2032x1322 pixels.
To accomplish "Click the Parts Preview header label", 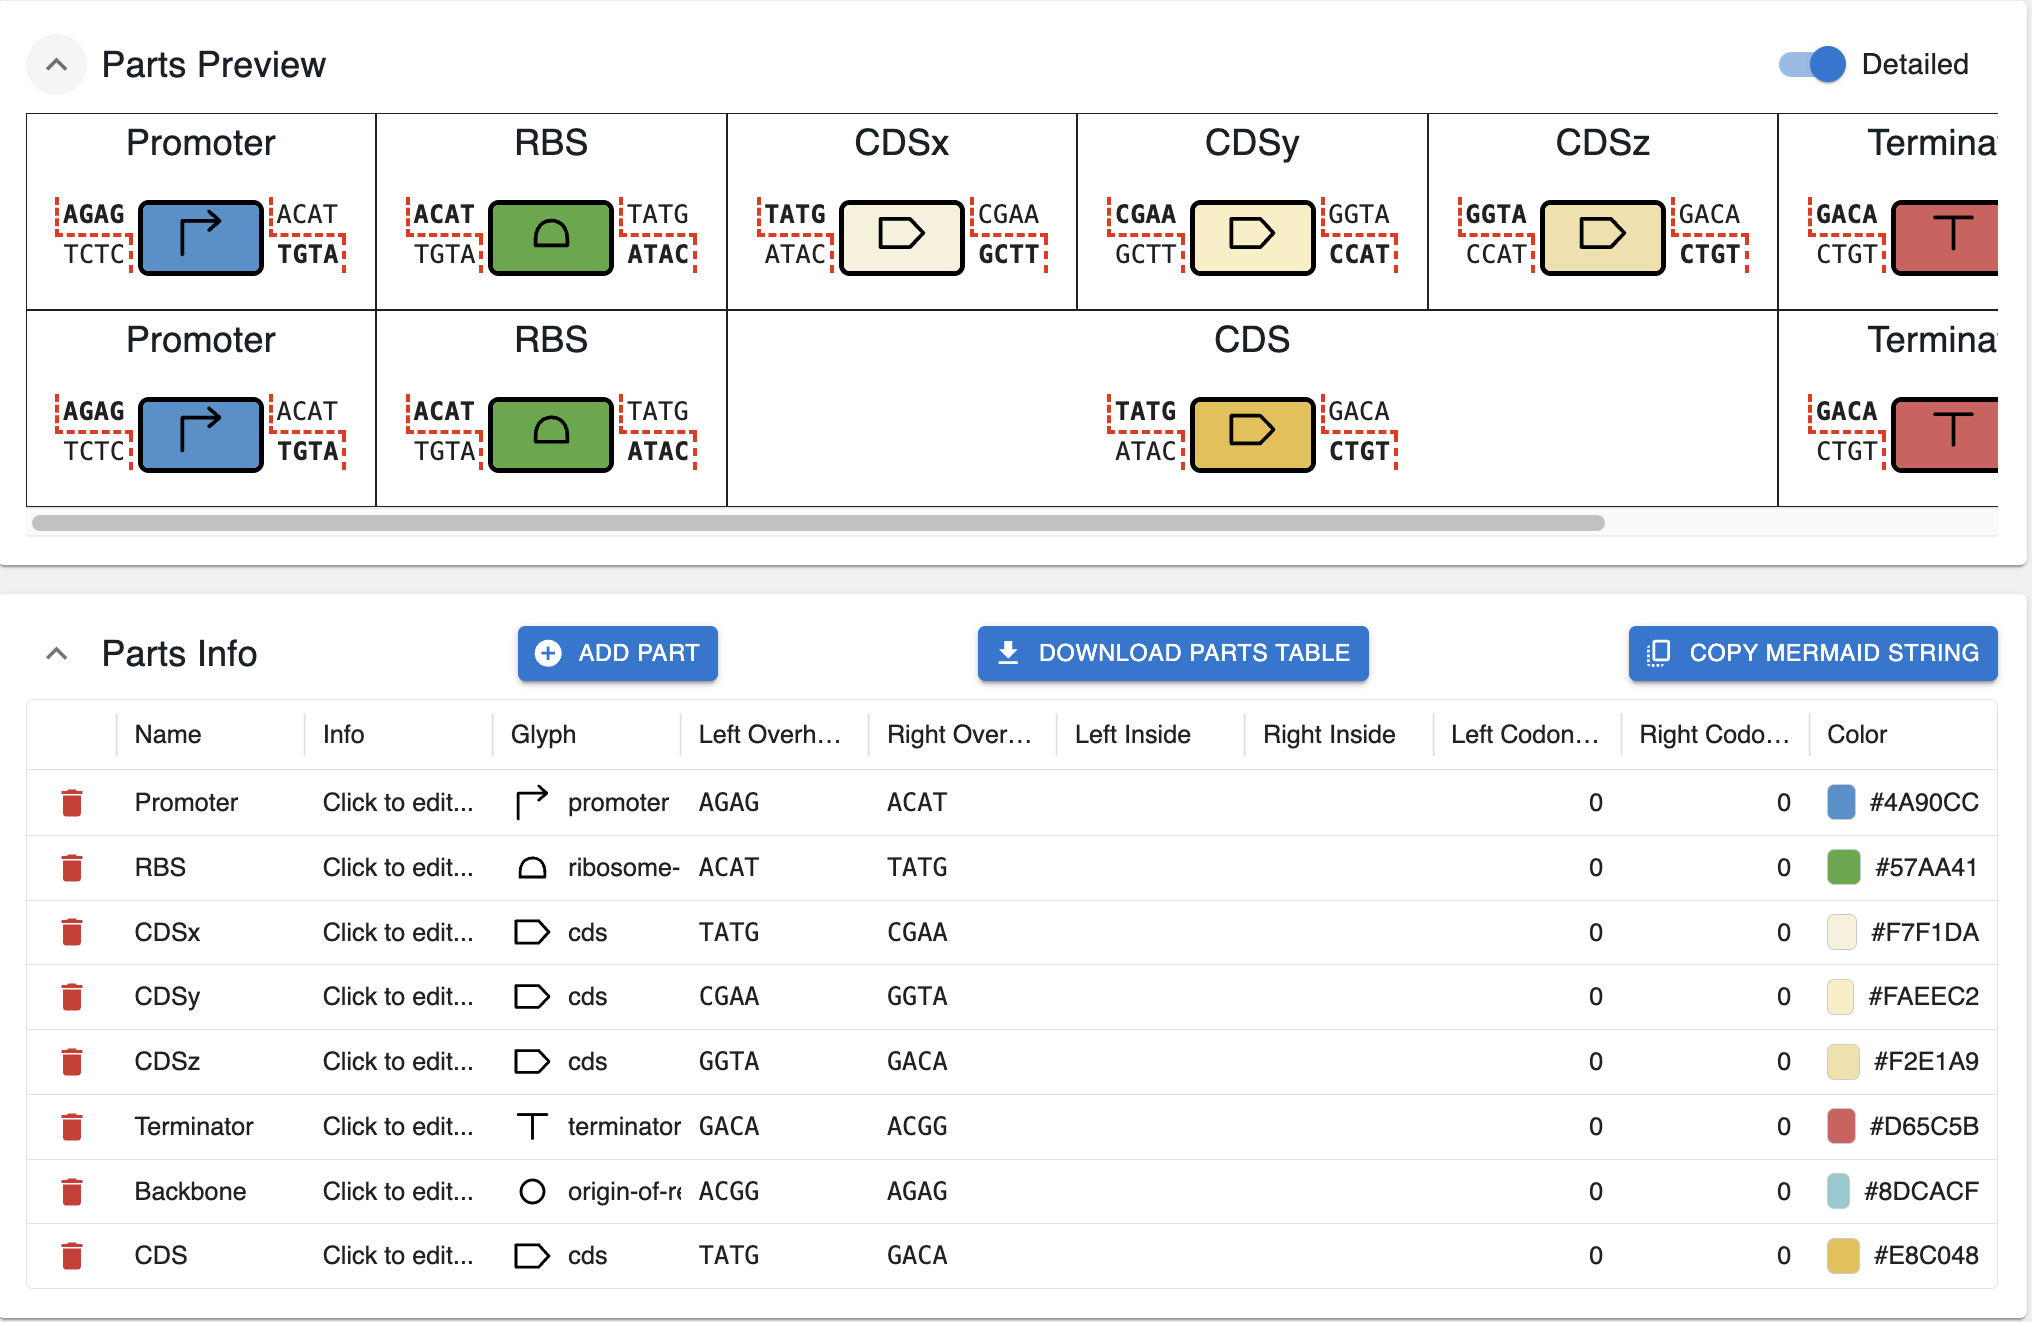I will [213, 63].
